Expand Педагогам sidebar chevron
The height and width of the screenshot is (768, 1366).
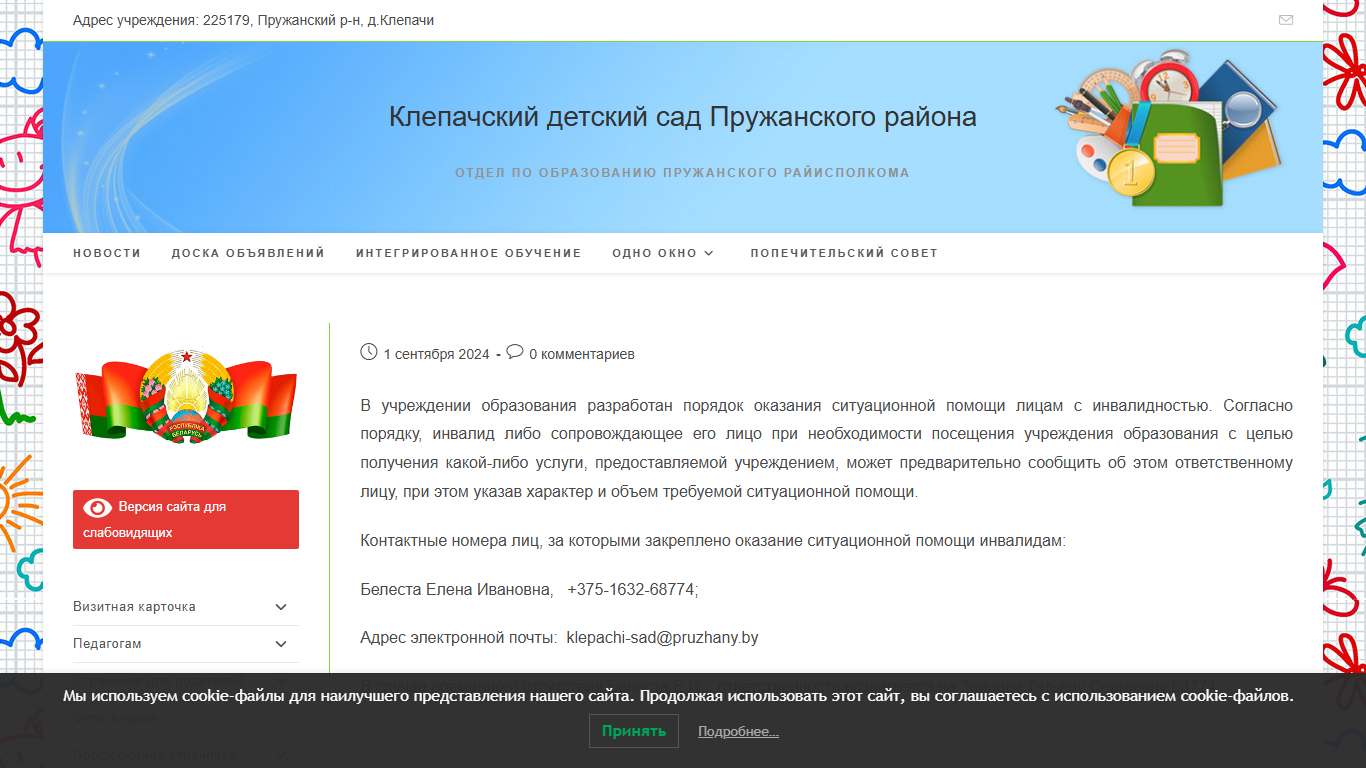click(x=281, y=644)
